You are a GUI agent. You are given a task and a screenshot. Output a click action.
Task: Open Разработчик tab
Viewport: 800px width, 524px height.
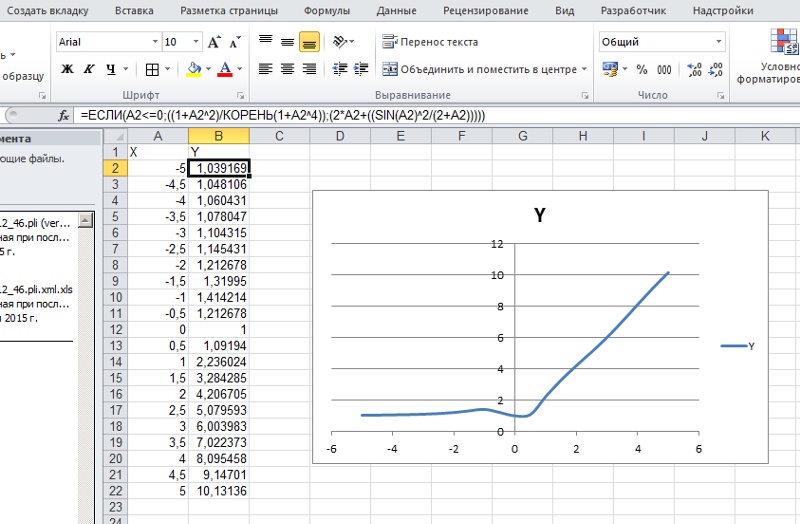coord(633,11)
